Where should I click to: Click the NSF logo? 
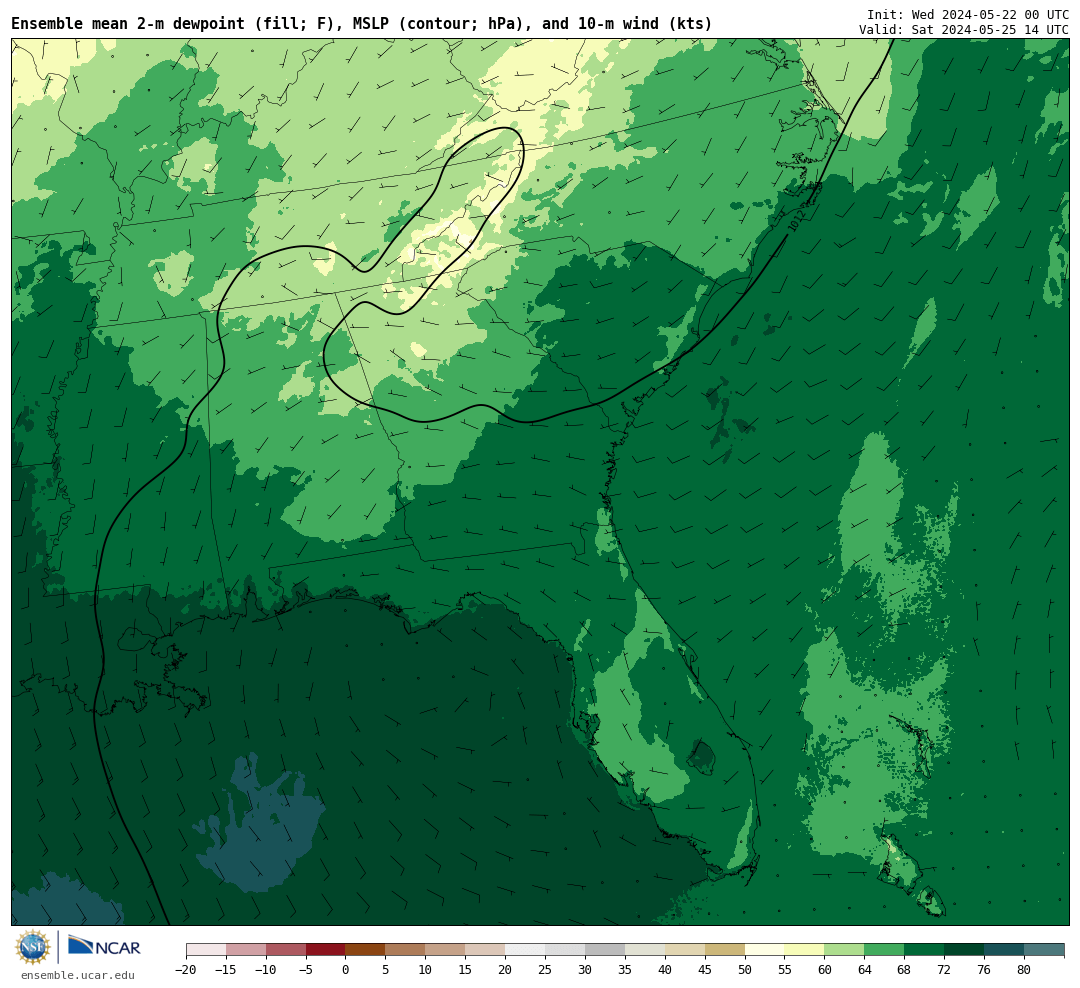[32, 947]
